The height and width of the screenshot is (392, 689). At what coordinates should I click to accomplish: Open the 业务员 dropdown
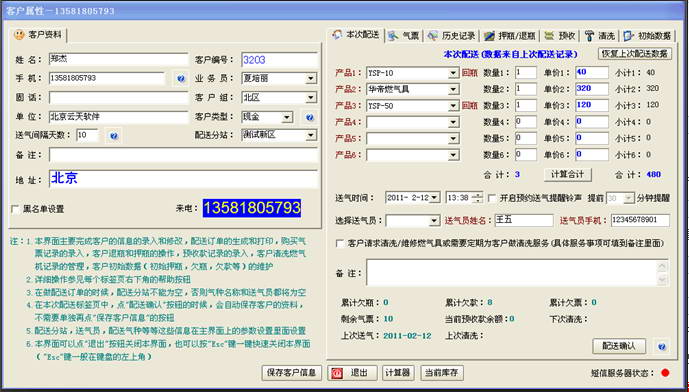(x=311, y=79)
